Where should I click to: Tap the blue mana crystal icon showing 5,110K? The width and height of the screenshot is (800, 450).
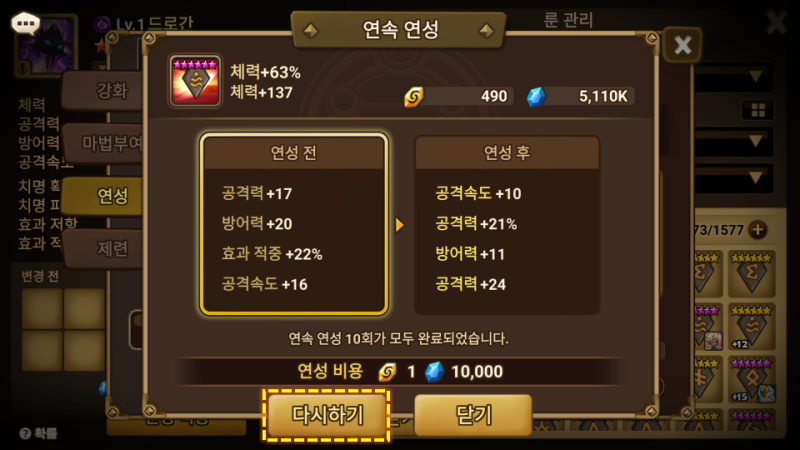[x=536, y=96]
